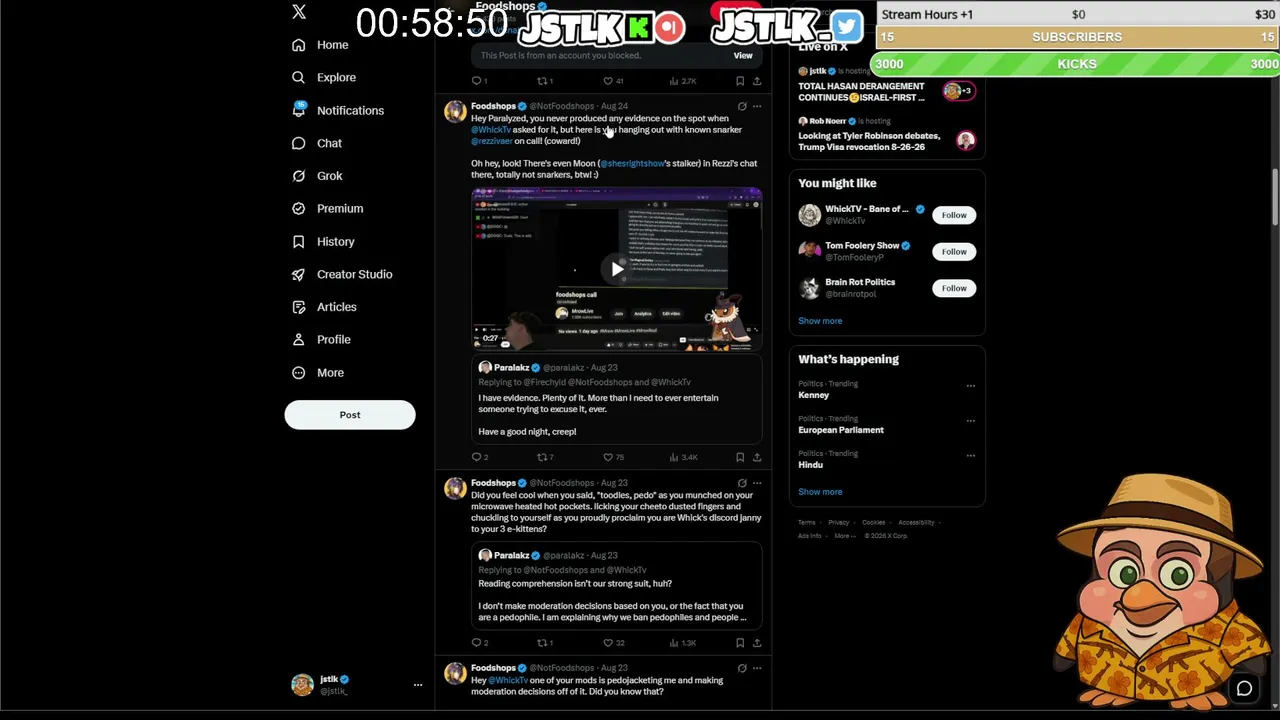Show more trends under What's happening
This screenshot has width=1280, height=720.
820,492
